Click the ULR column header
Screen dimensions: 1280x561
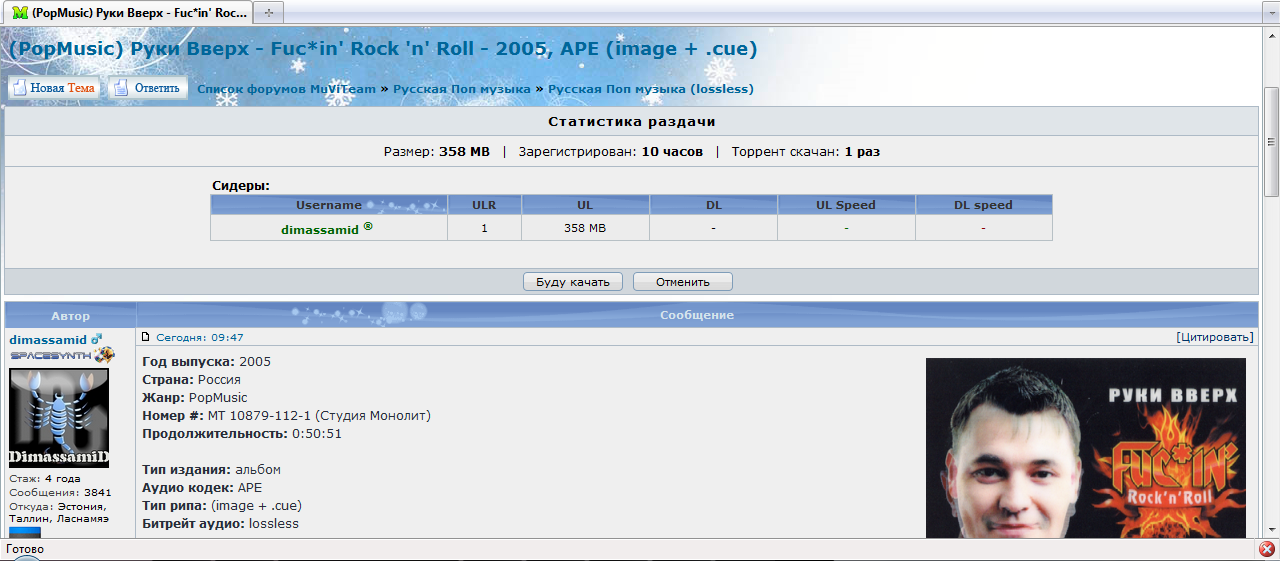coord(484,205)
